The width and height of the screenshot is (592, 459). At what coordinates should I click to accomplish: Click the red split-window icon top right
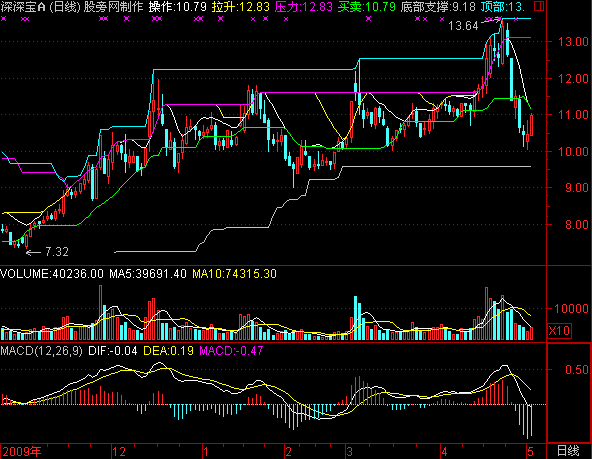click(x=539, y=6)
